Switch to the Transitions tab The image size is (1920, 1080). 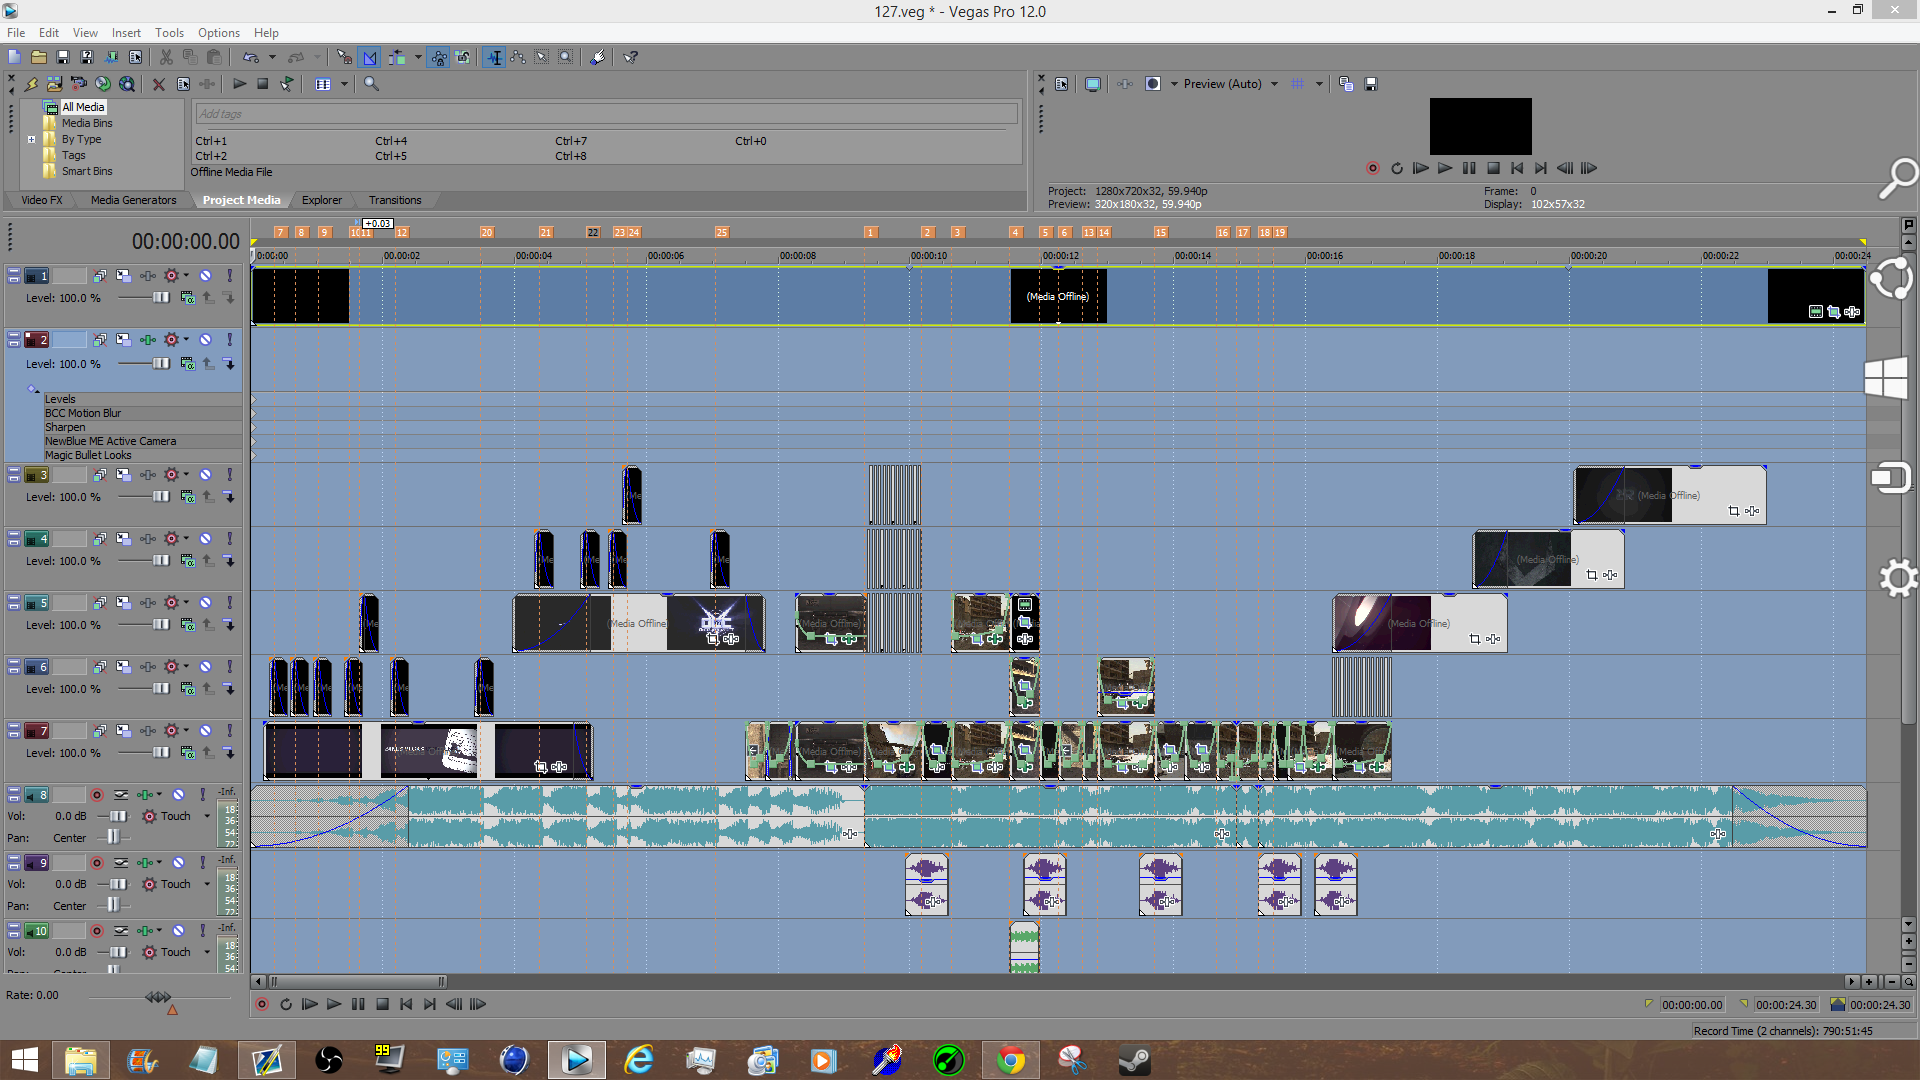394,200
